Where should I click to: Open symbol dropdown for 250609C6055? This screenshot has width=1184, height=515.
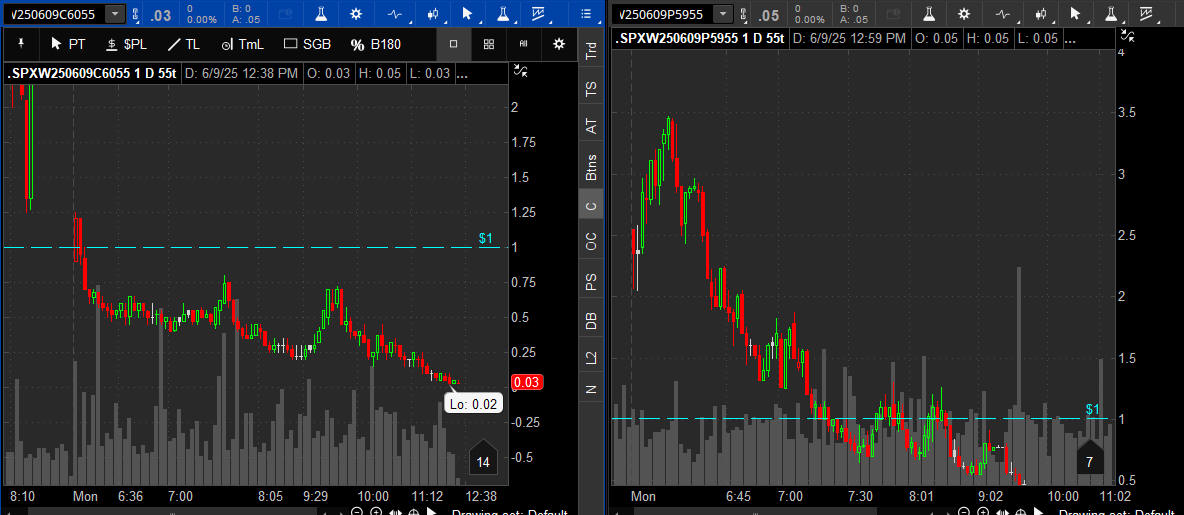click(x=115, y=14)
